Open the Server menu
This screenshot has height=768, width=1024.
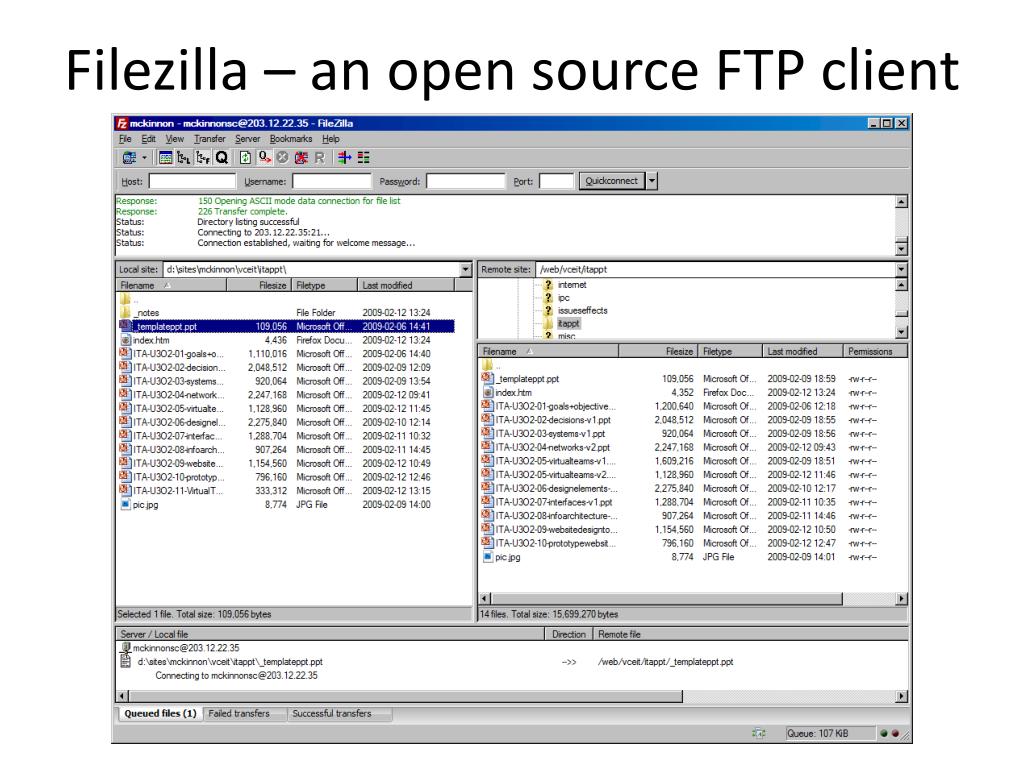coord(248,139)
